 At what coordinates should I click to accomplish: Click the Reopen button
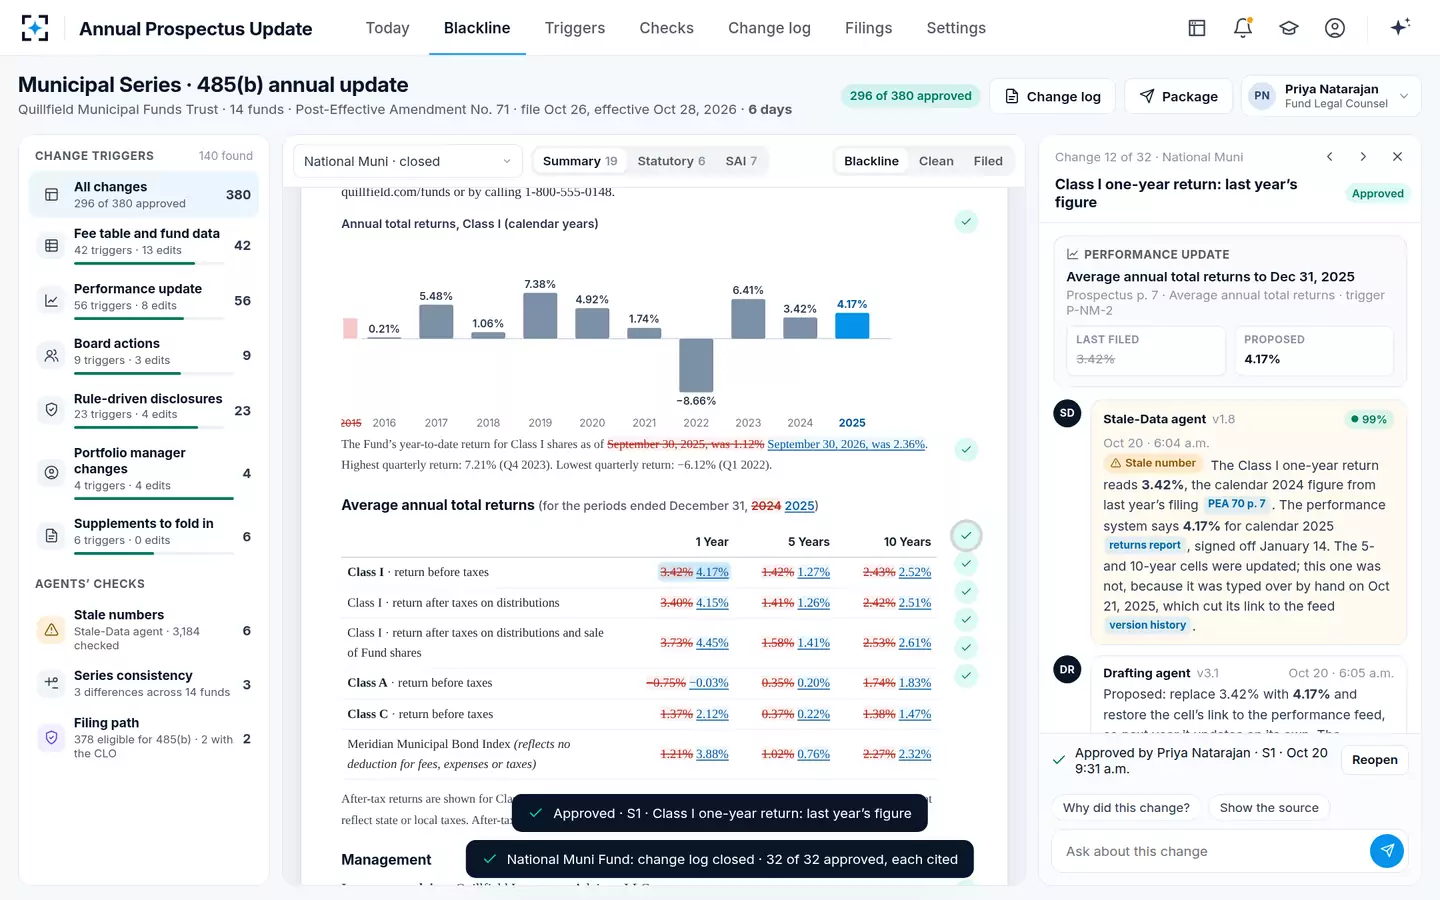(1375, 760)
